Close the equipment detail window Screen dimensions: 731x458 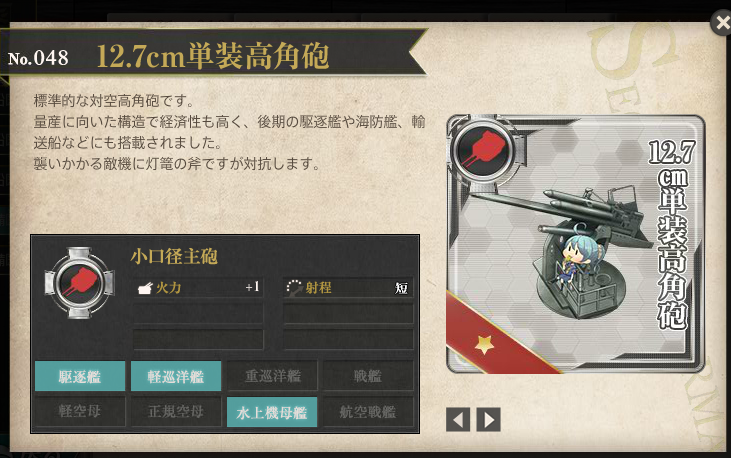click(x=721, y=22)
